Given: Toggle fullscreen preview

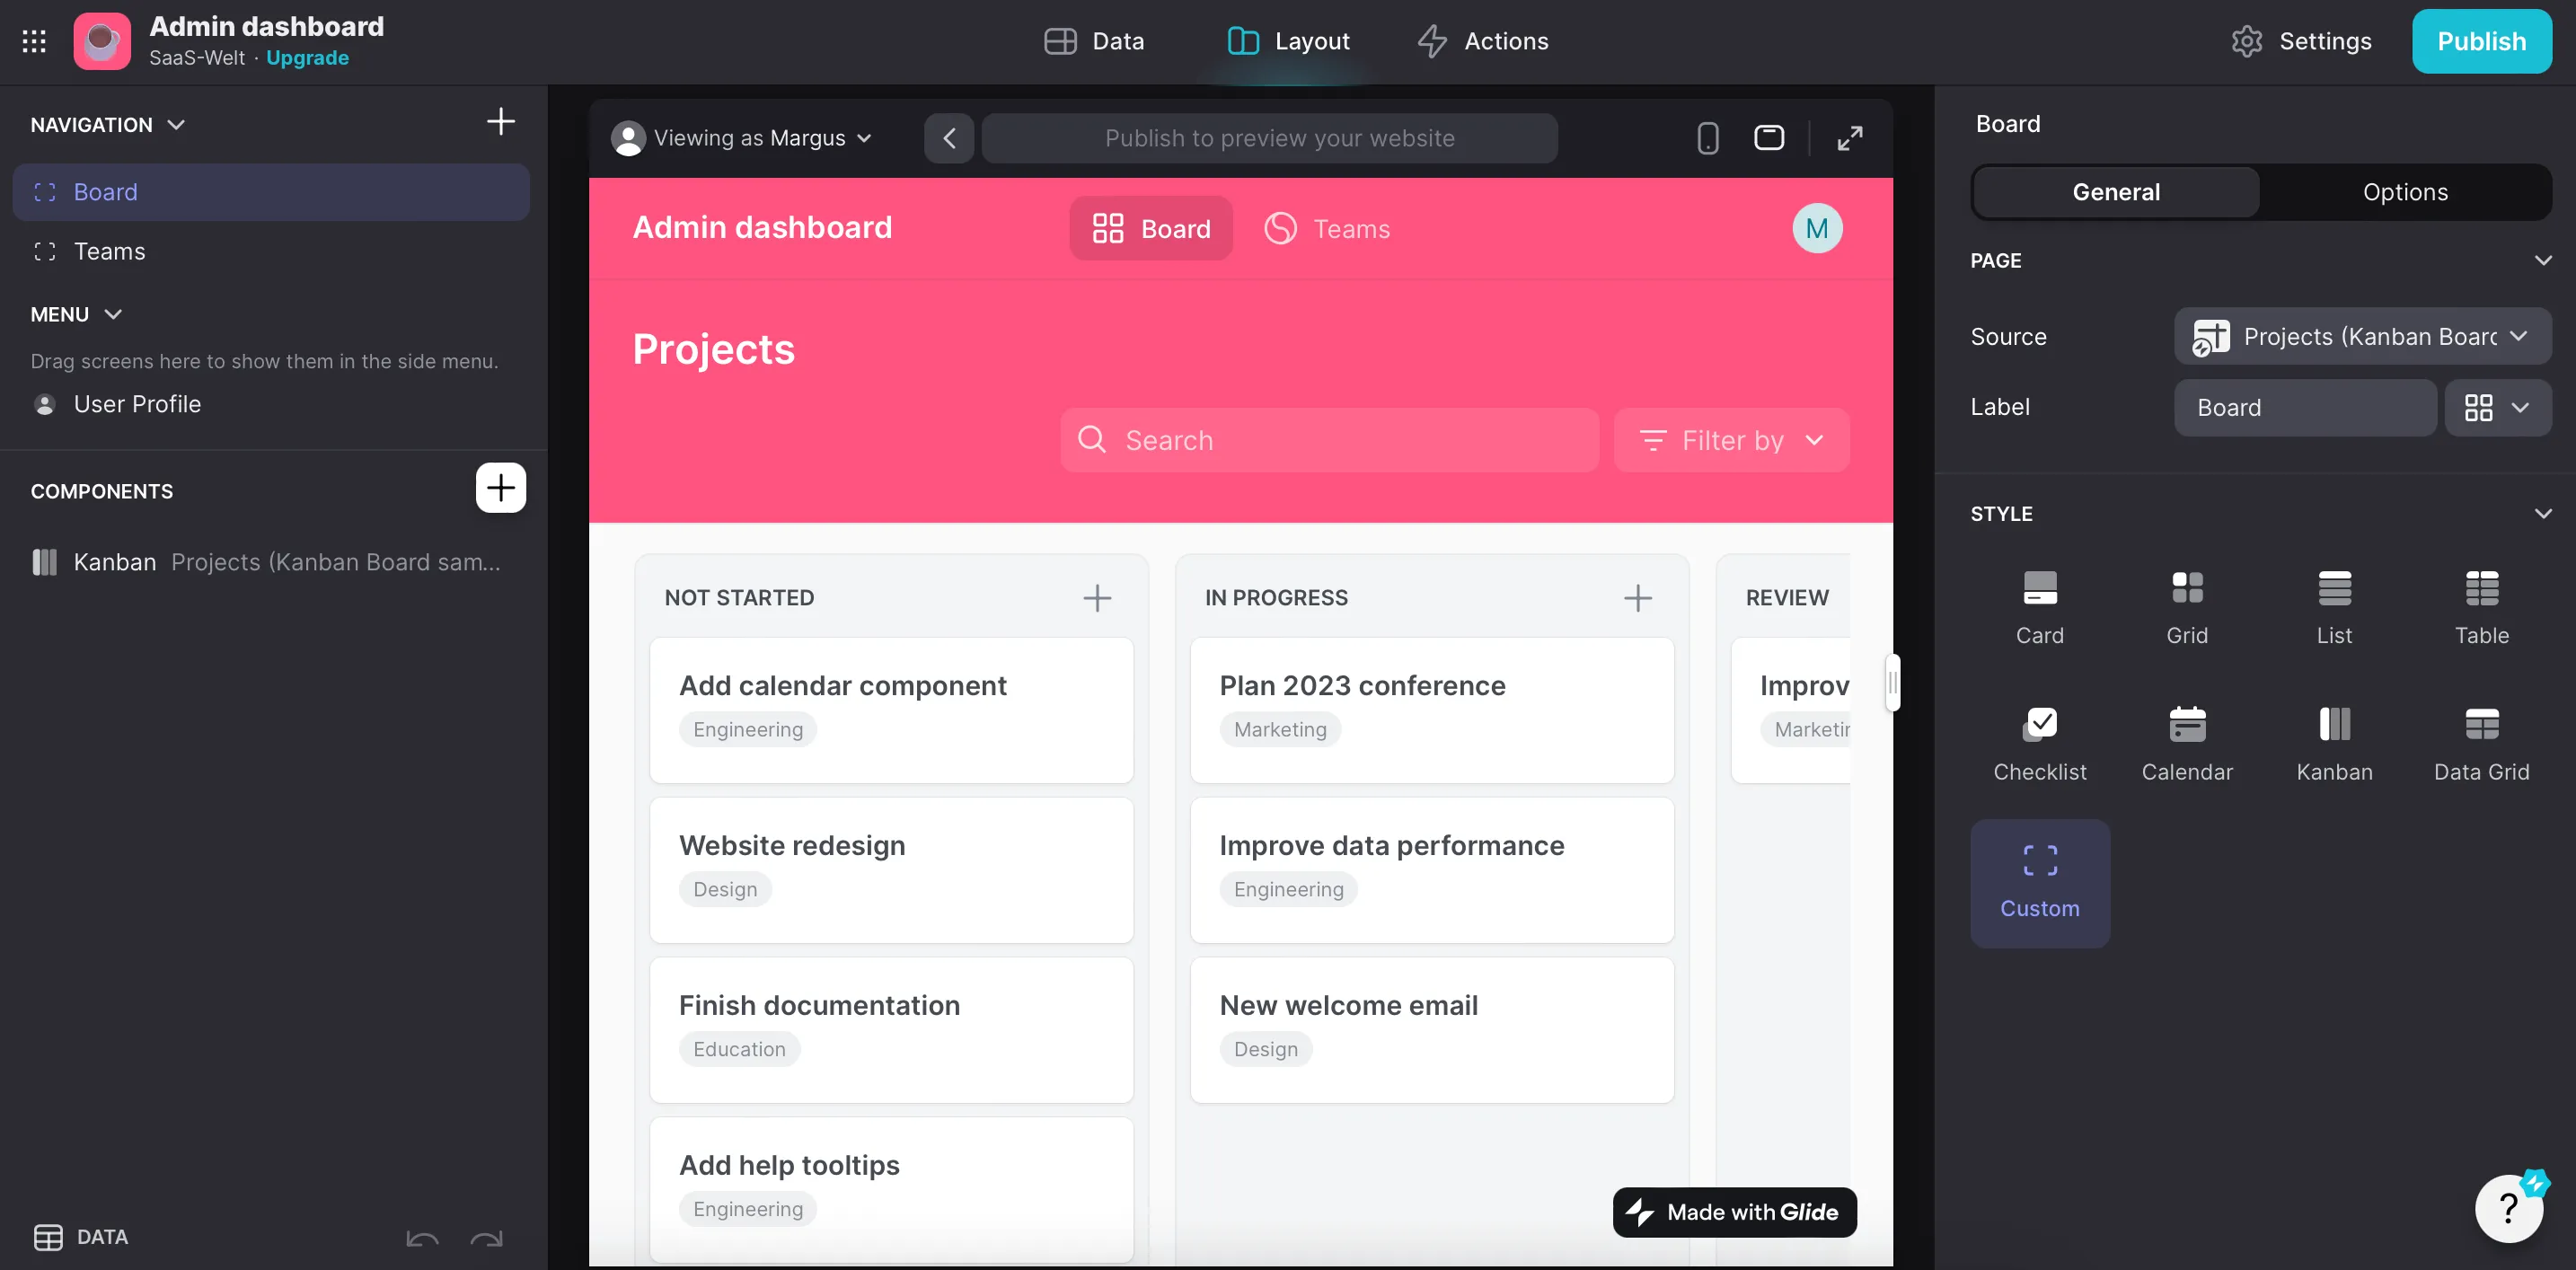Looking at the screenshot, I should pos(1849,137).
